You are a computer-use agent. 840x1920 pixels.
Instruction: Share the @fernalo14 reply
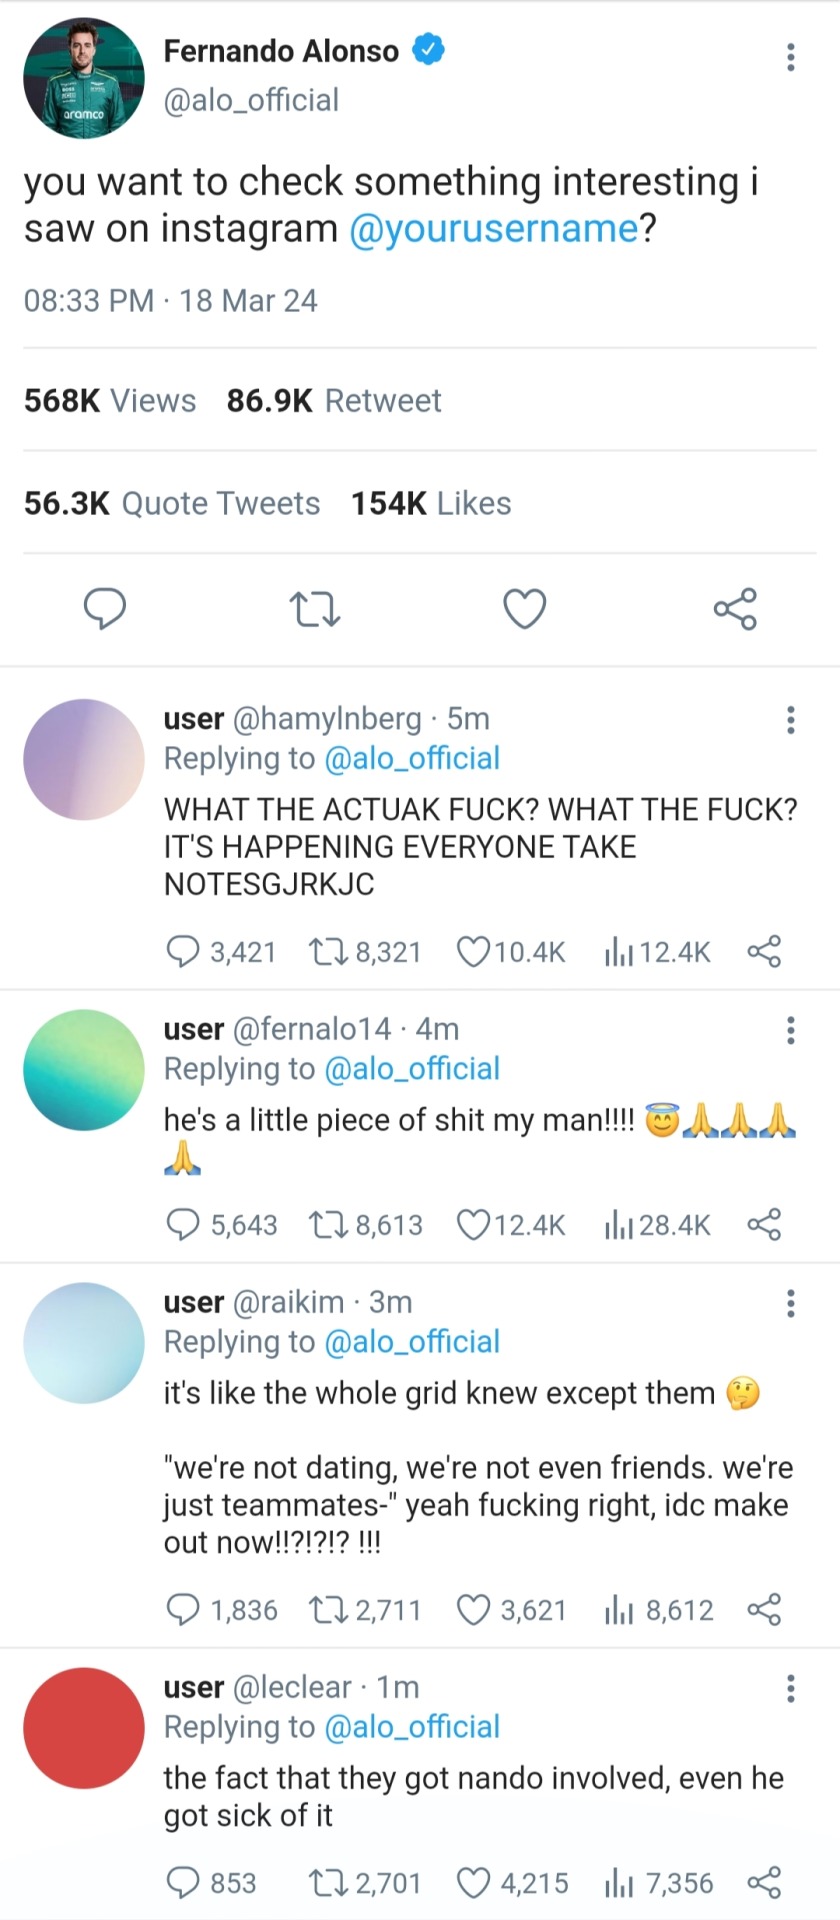pos(764,1224)
